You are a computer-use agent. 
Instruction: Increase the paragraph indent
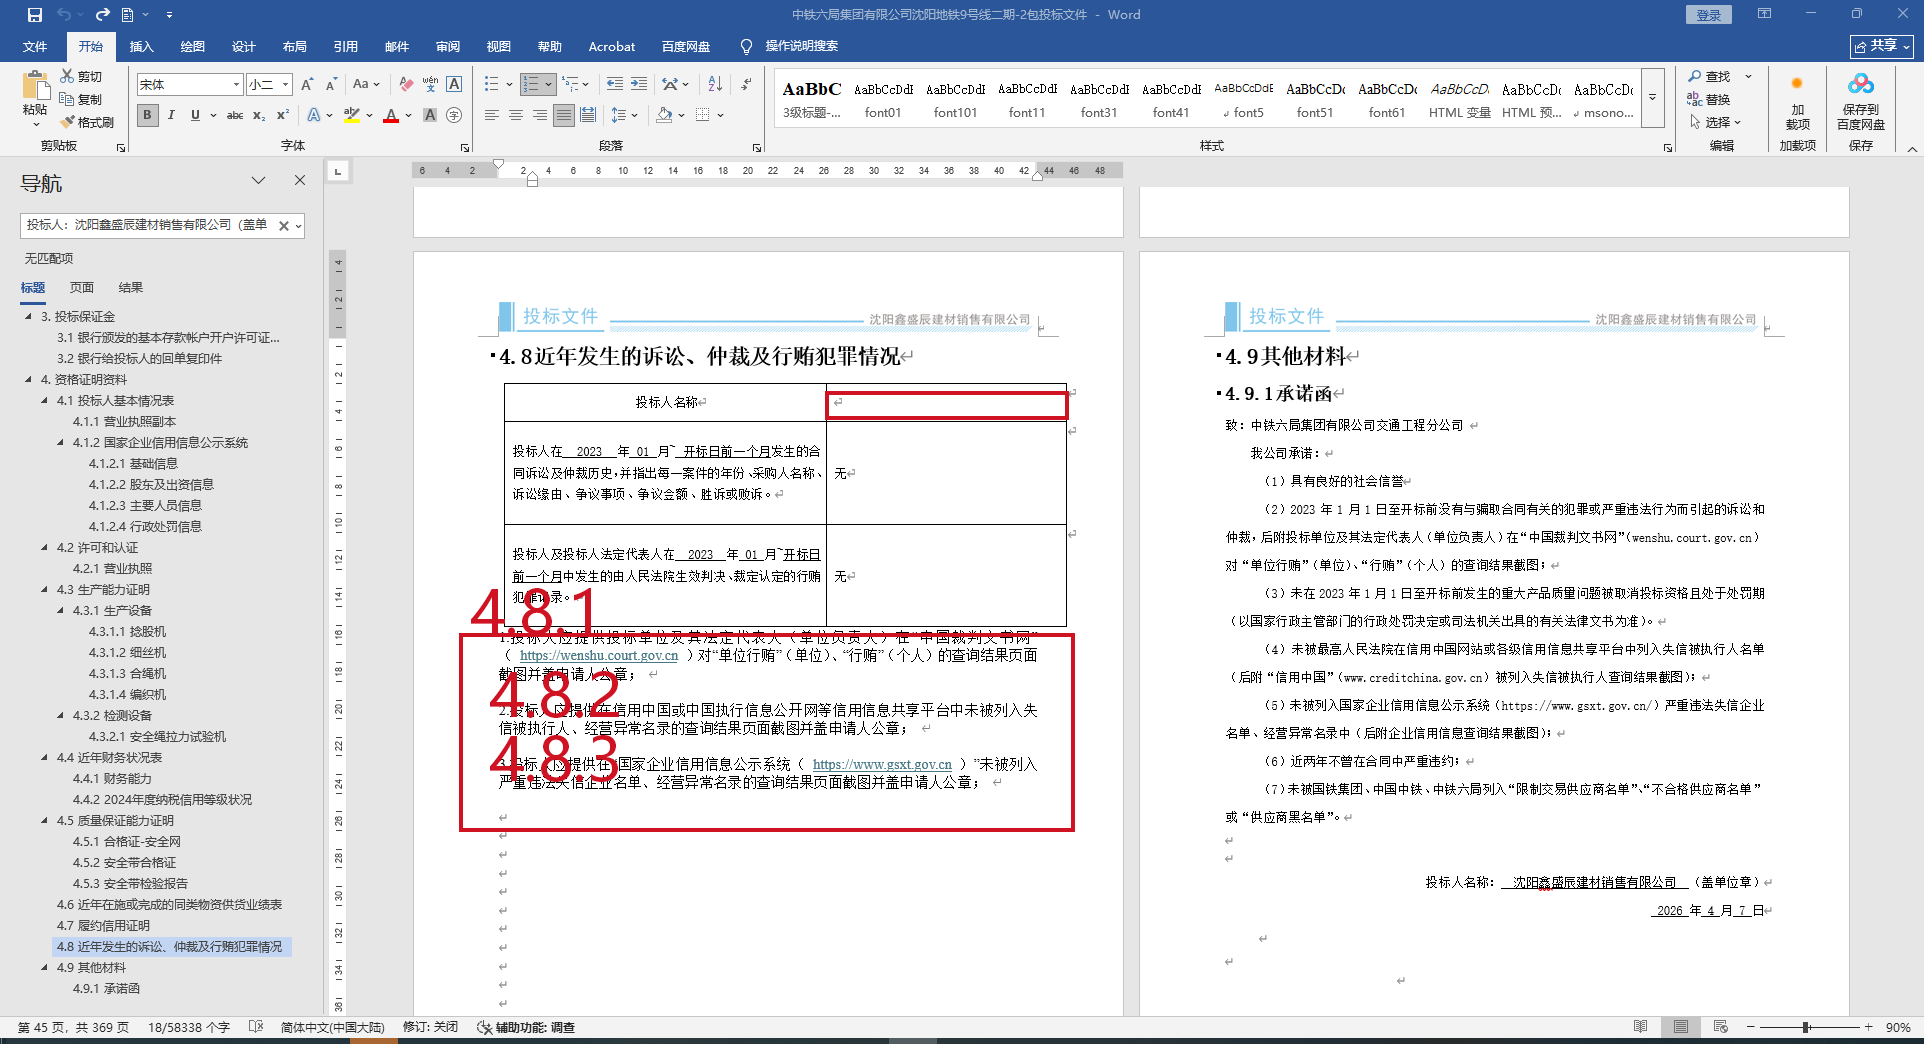(x=639, y=84)
